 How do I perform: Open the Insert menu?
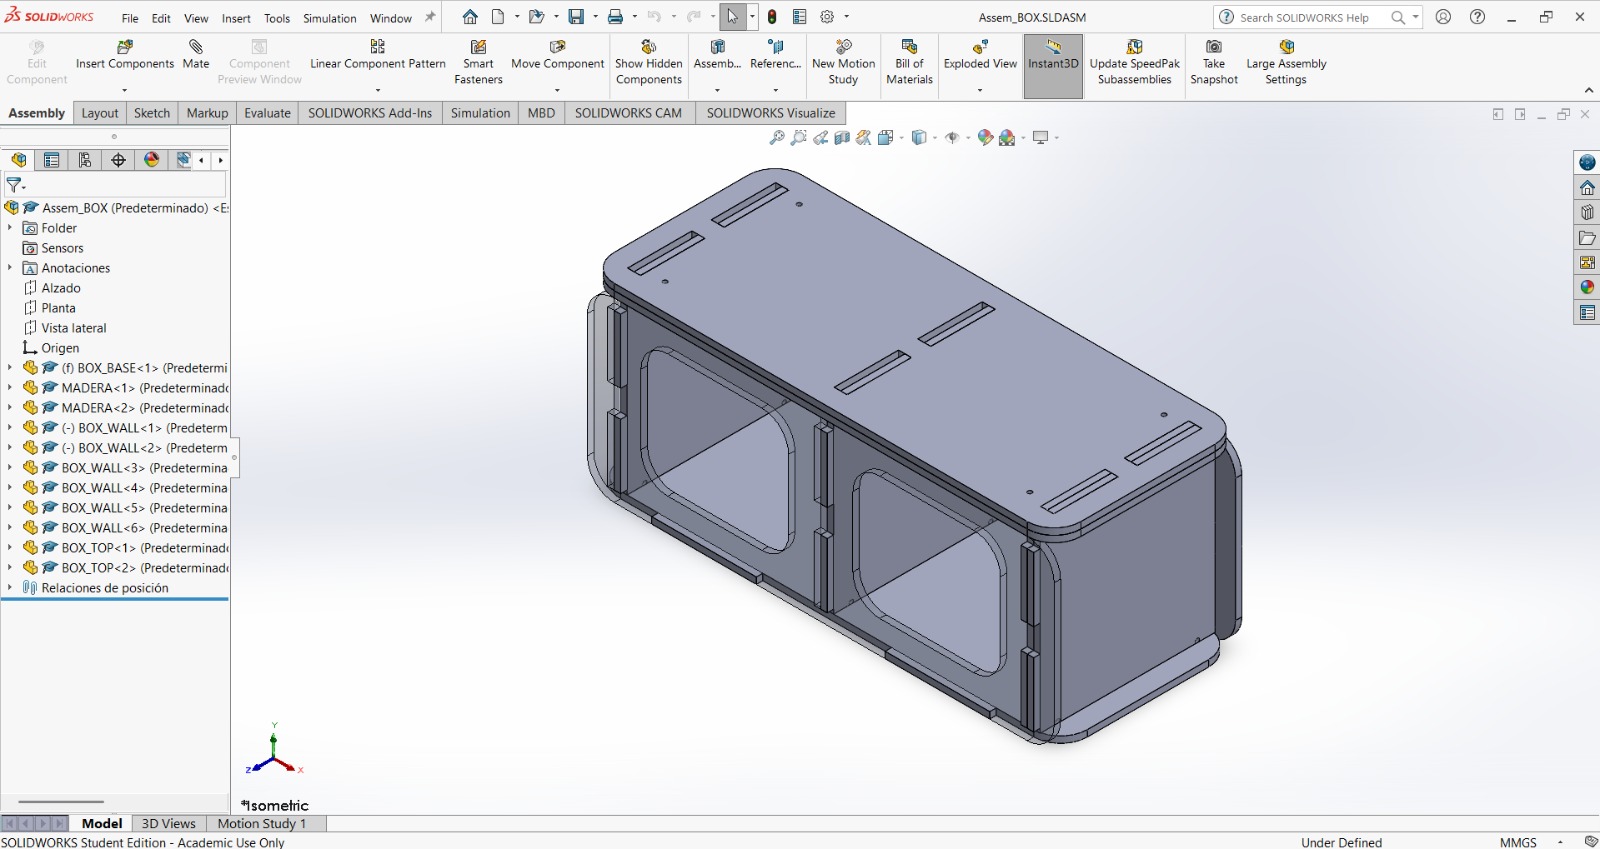click(236, 18)
